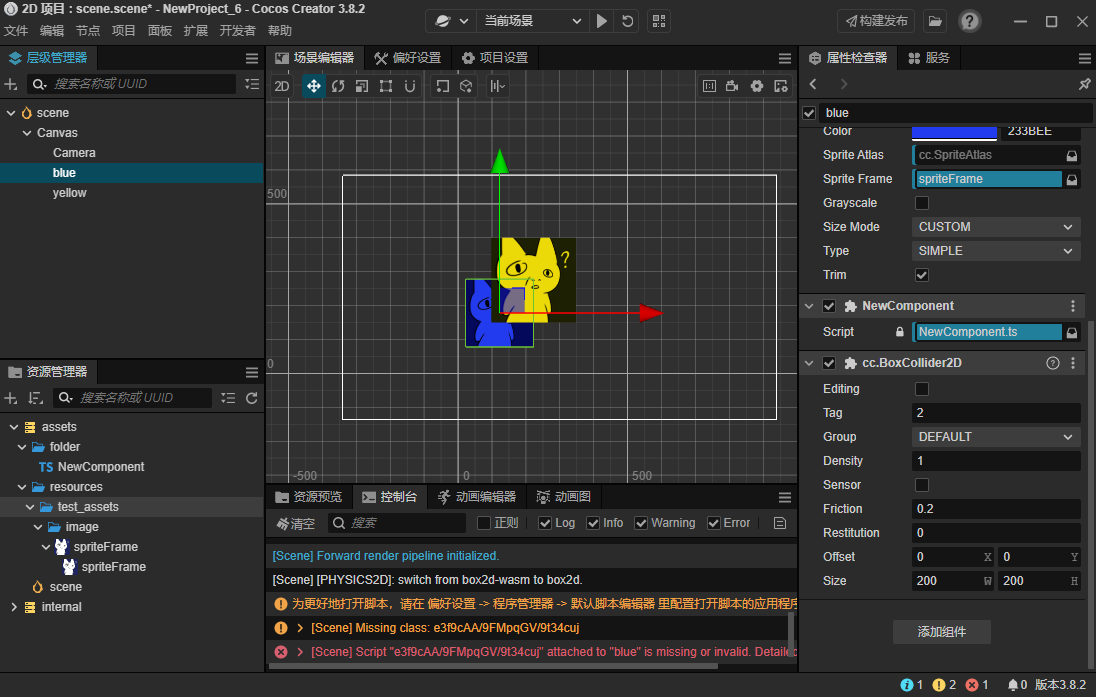
Task: Select the rect transform tool
Action: (x=386, y=87)
